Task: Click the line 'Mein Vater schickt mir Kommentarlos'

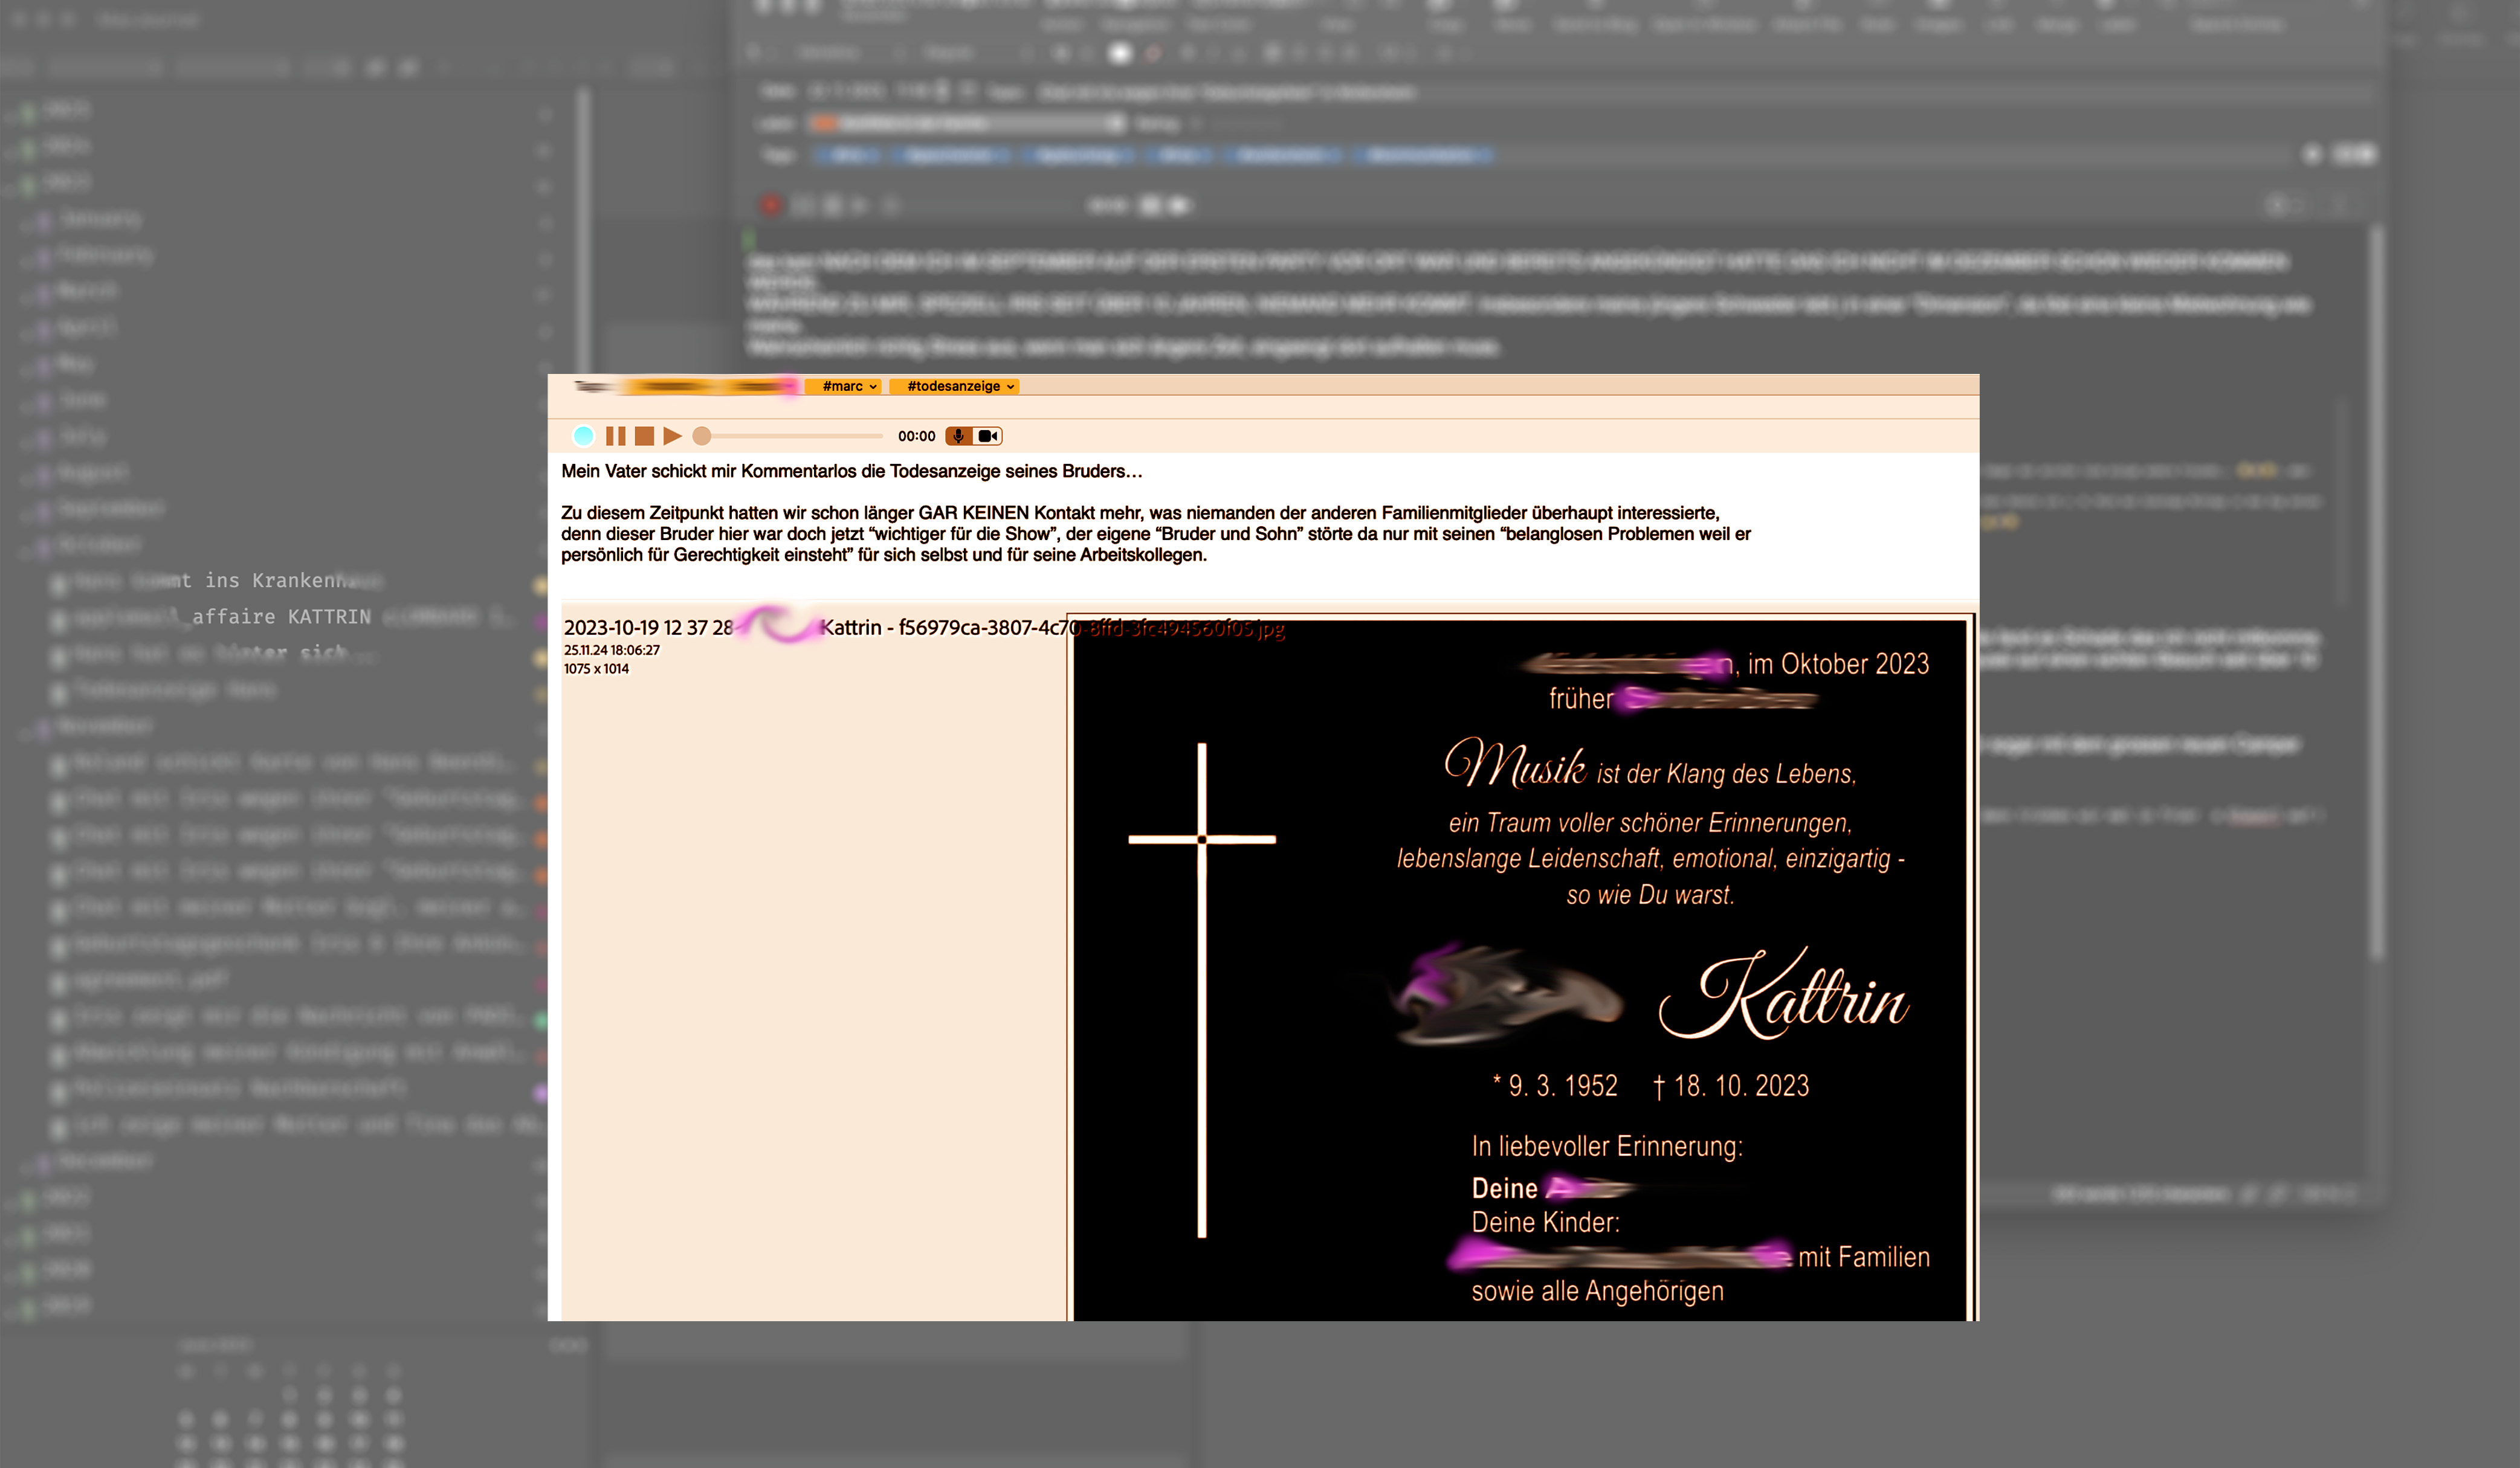Action: tap(851, 471)
